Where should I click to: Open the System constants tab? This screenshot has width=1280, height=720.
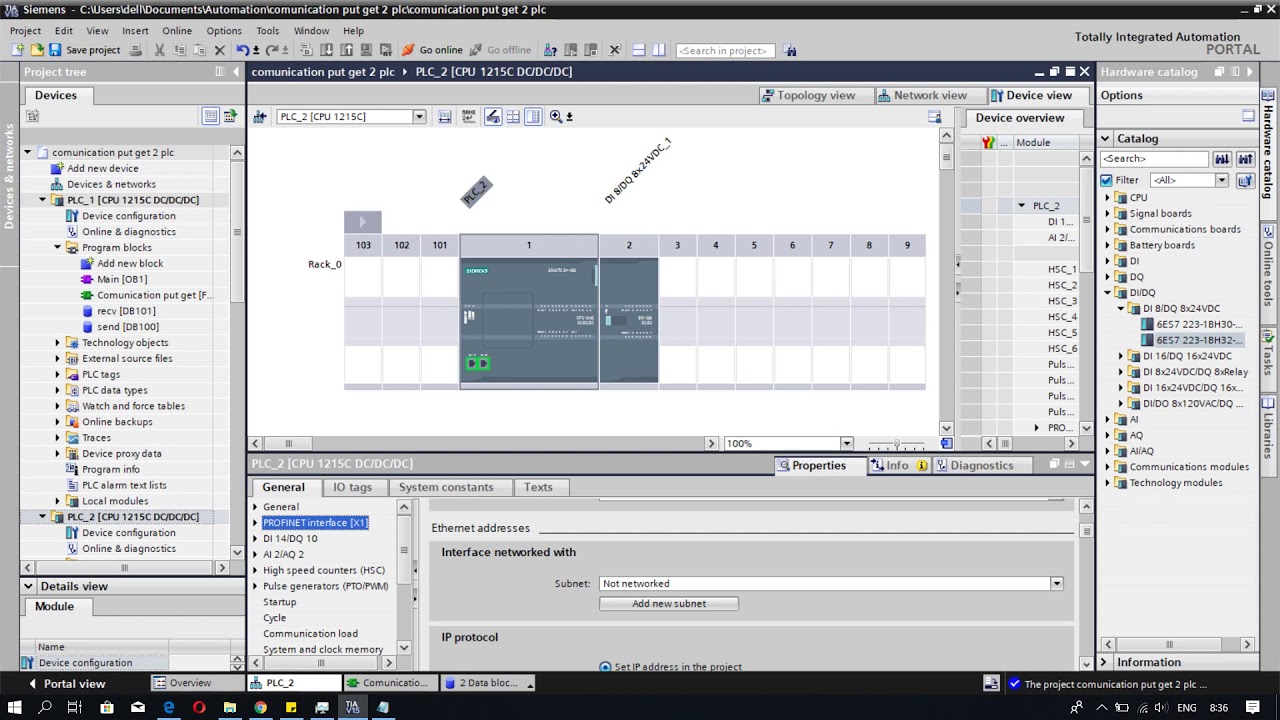coord(446,487)
